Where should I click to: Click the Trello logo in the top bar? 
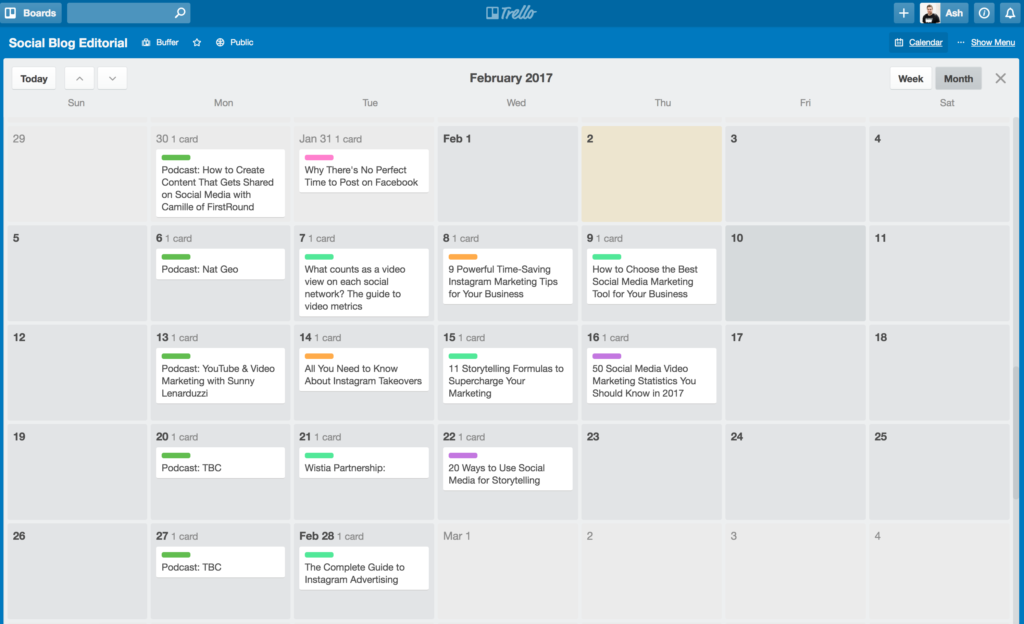pos(512,12)
